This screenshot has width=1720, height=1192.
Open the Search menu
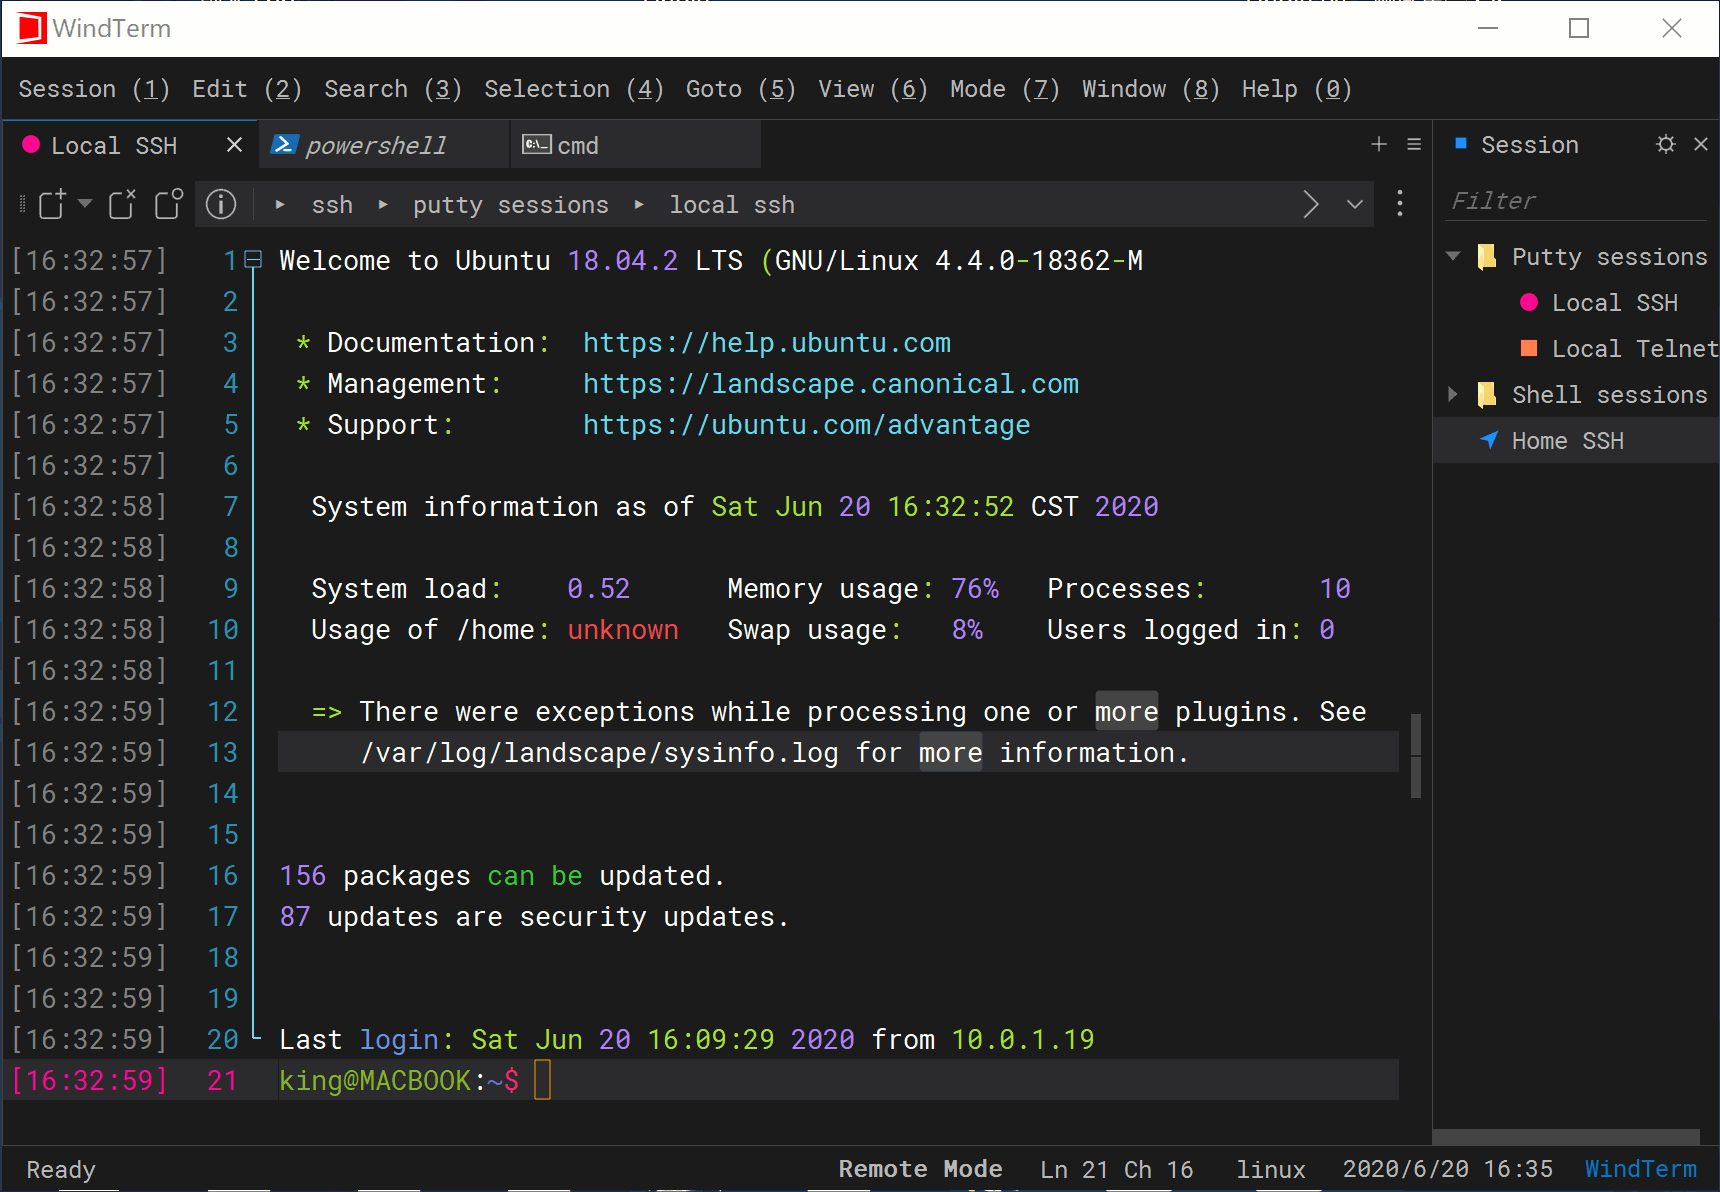tap(393, 89)
